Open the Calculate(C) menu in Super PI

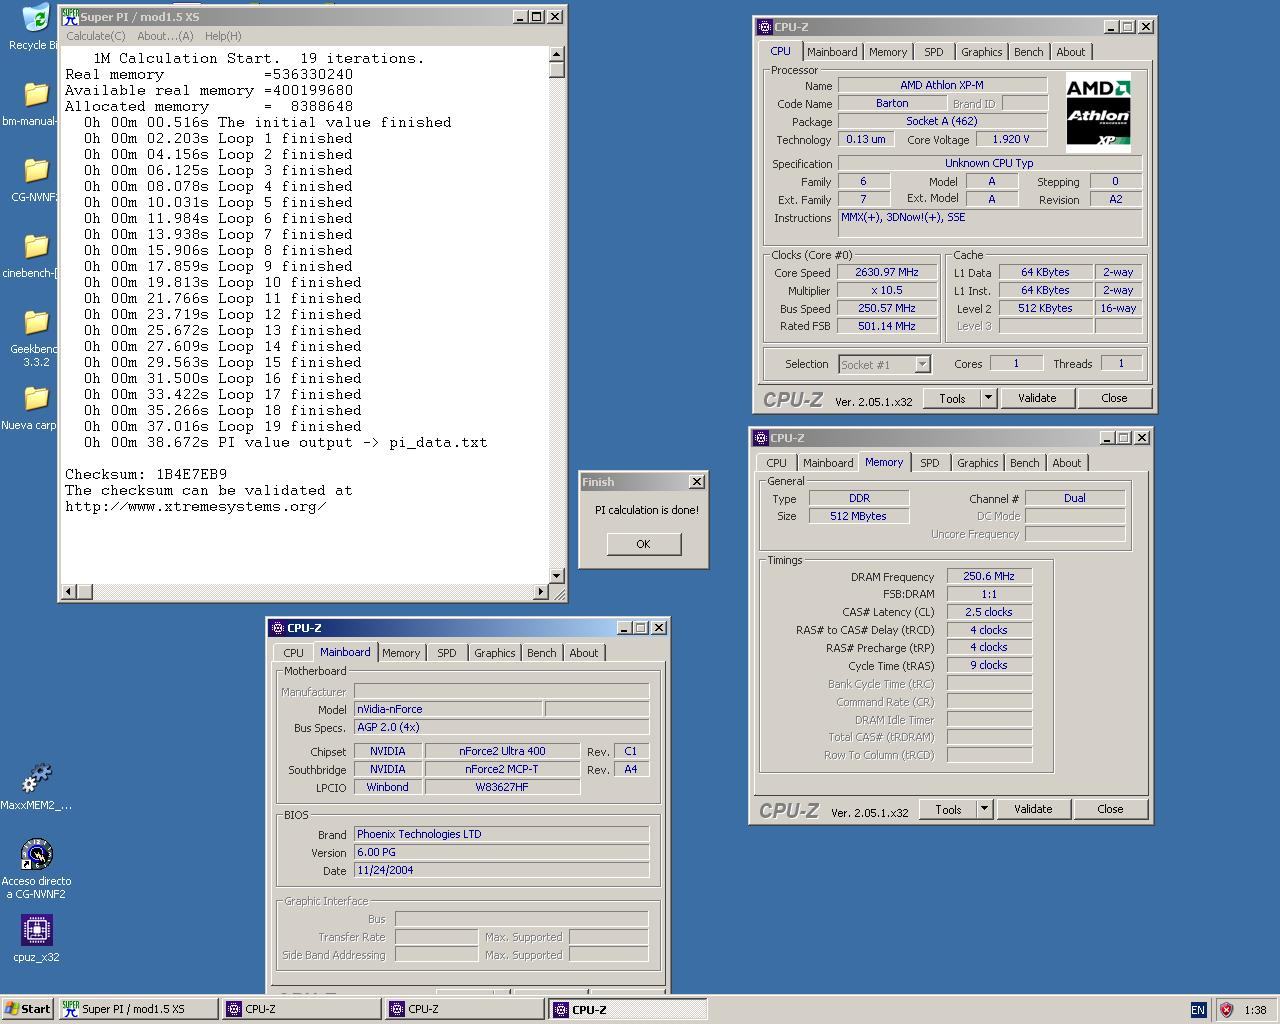click(x=96, y=36)
